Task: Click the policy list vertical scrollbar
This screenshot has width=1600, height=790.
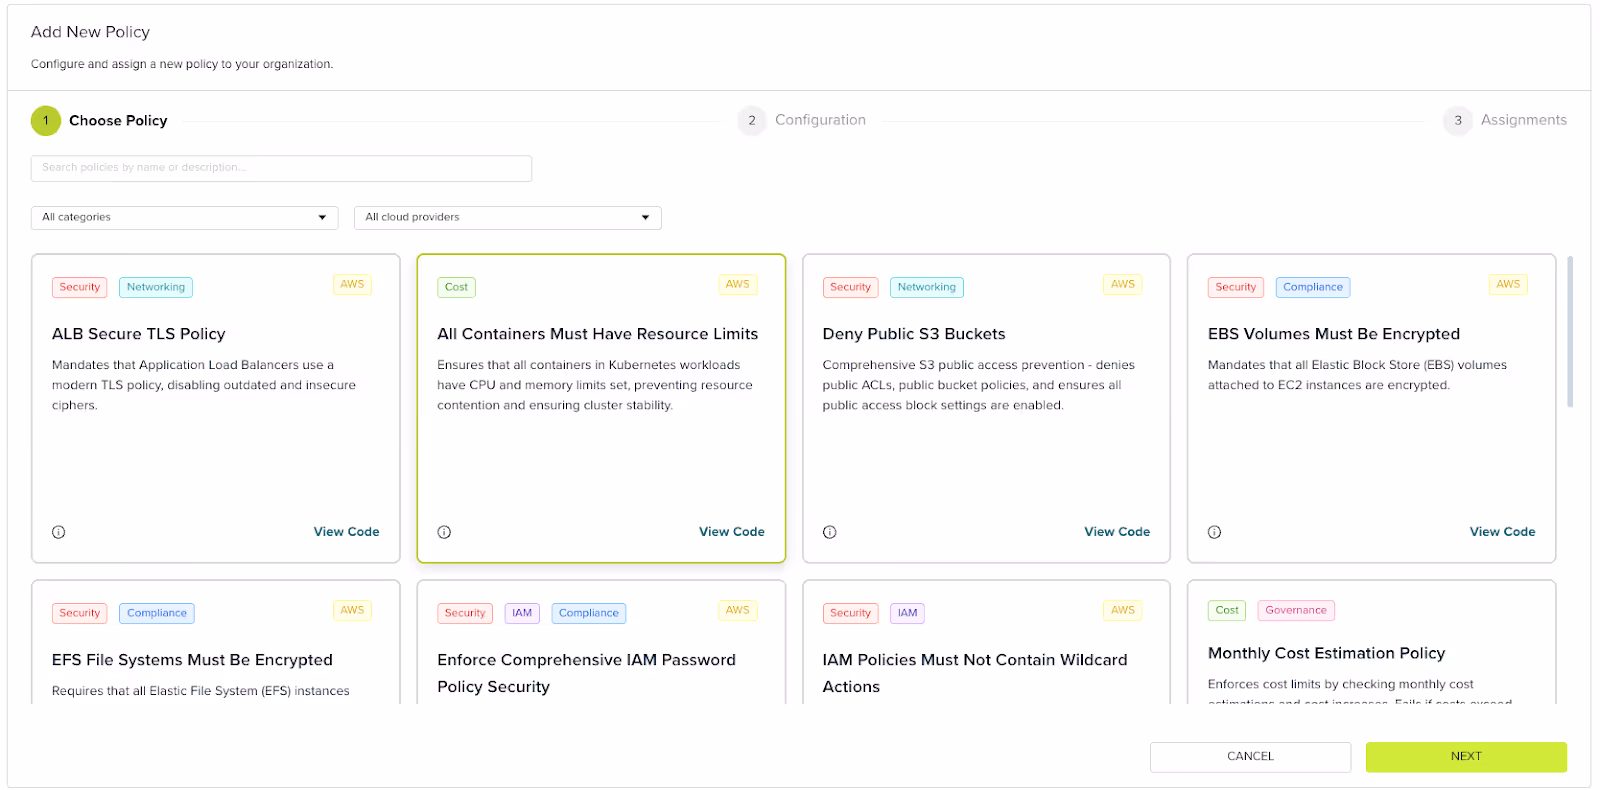Action: (x=1570, y=332)
